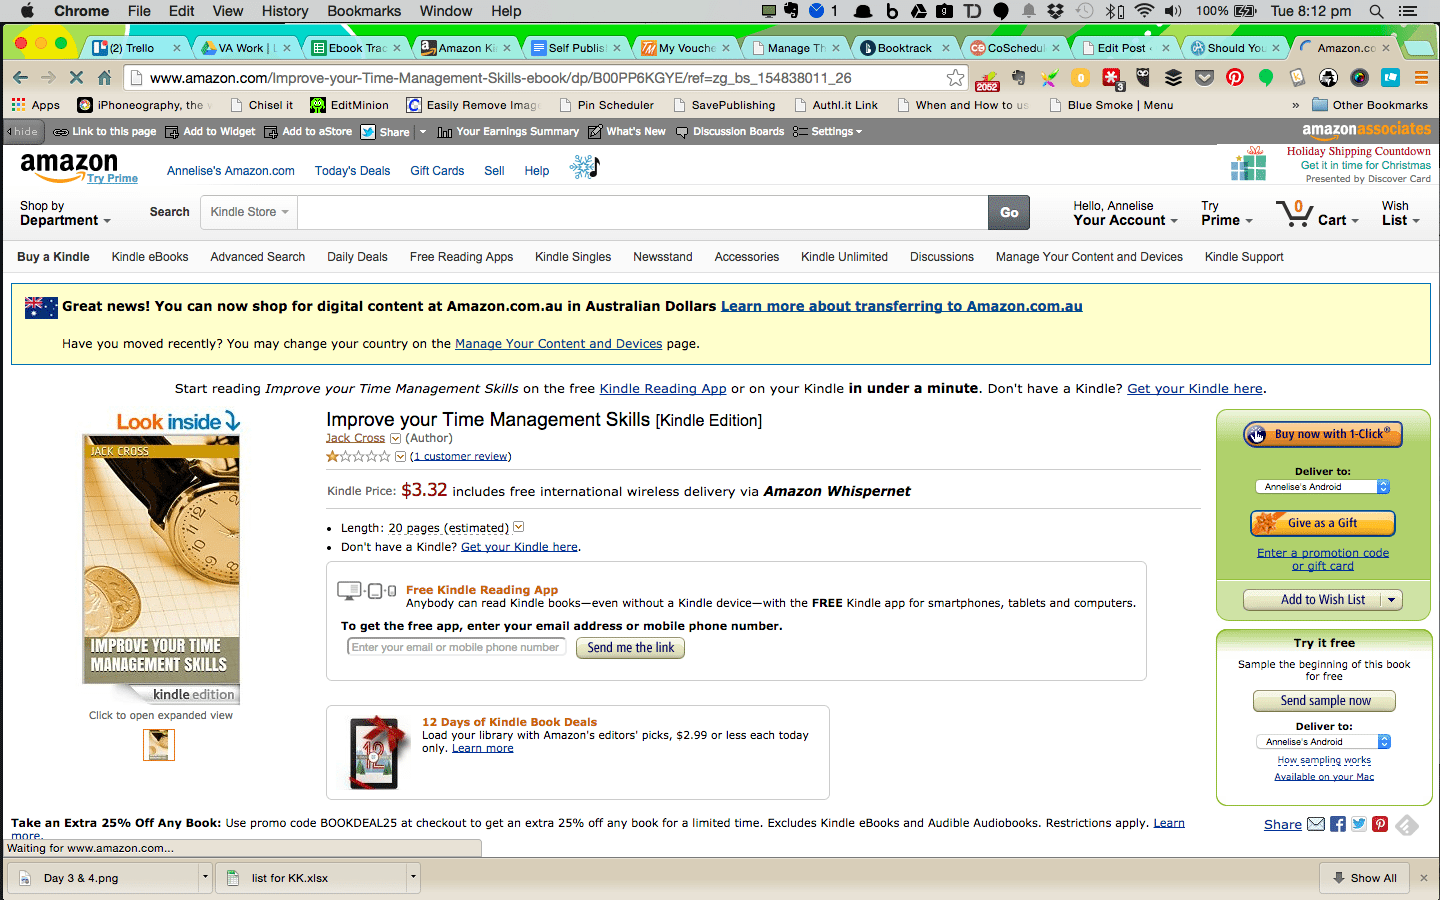Screen dimensions: 1440x900
Task: Open the Look inside book cover image
Action: (x=161, y=560)
